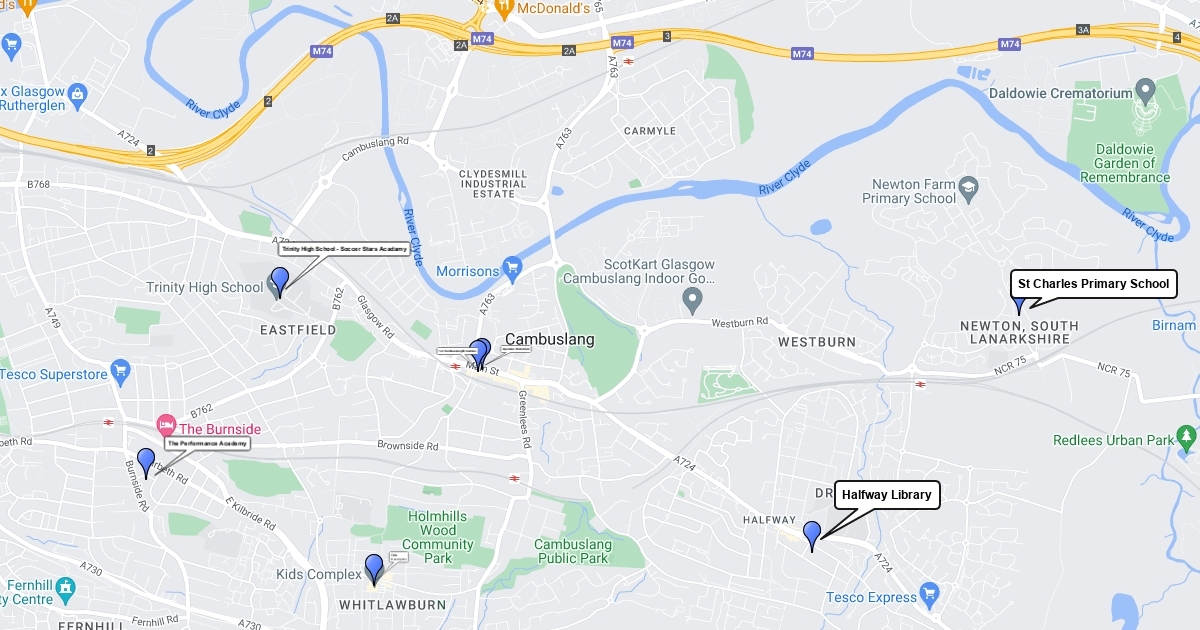Open the Tesco Express shopping icon
1200x630 pixels.
point(930,594)
